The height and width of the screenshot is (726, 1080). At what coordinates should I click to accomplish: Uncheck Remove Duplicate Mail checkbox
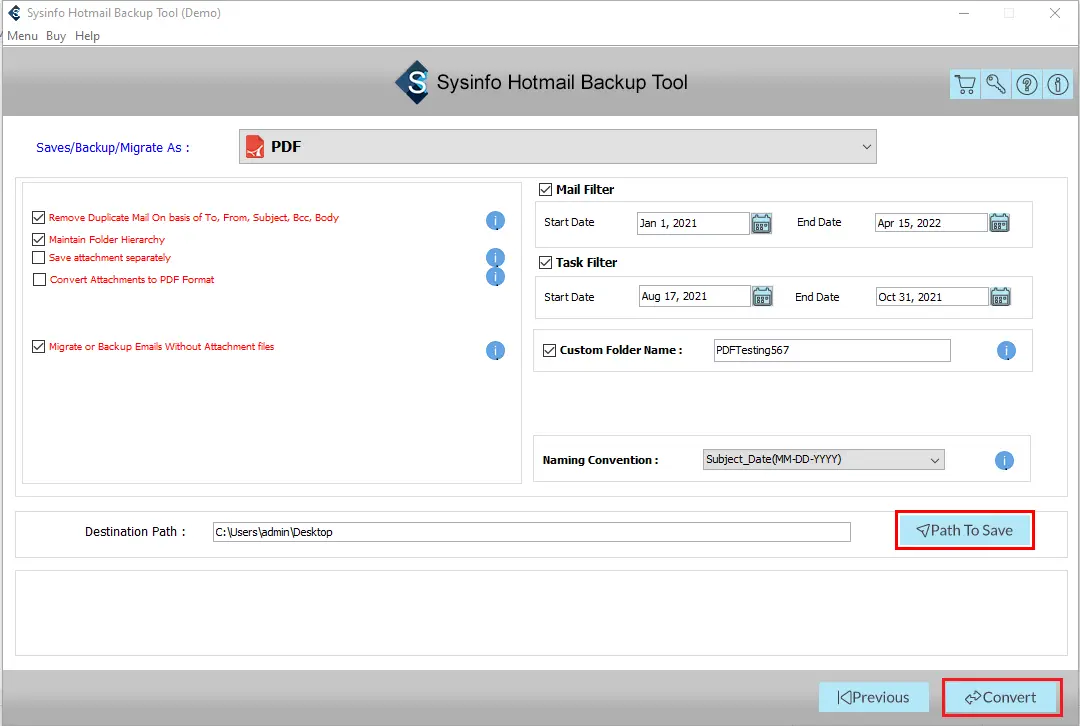tap(39, 218)
